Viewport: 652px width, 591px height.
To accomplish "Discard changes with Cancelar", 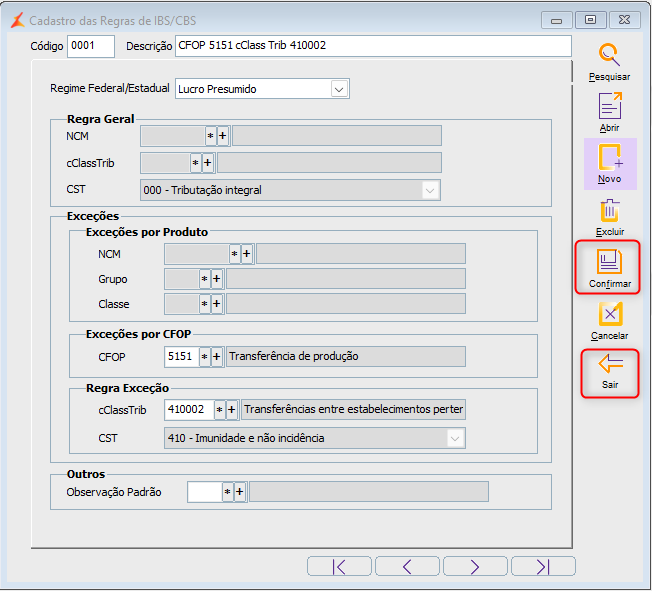I will [610, 321].
